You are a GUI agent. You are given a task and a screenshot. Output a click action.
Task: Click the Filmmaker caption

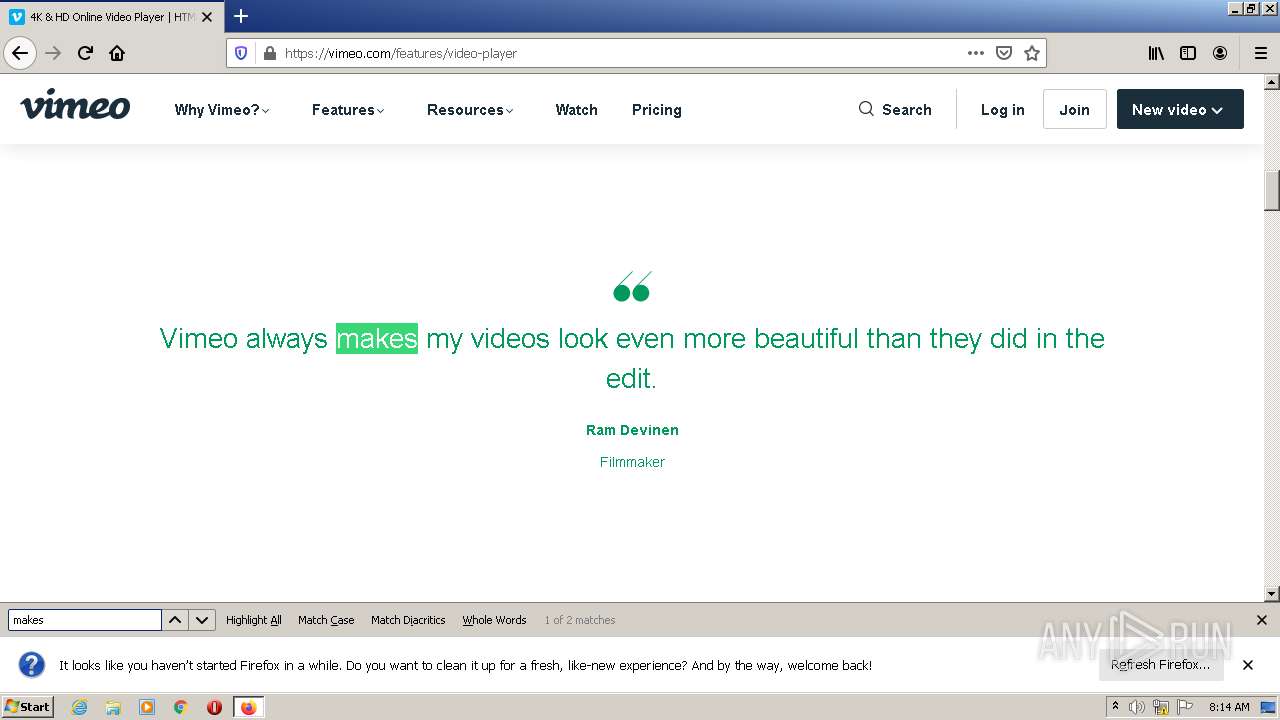pyautogui.click(x=632, y=462)
